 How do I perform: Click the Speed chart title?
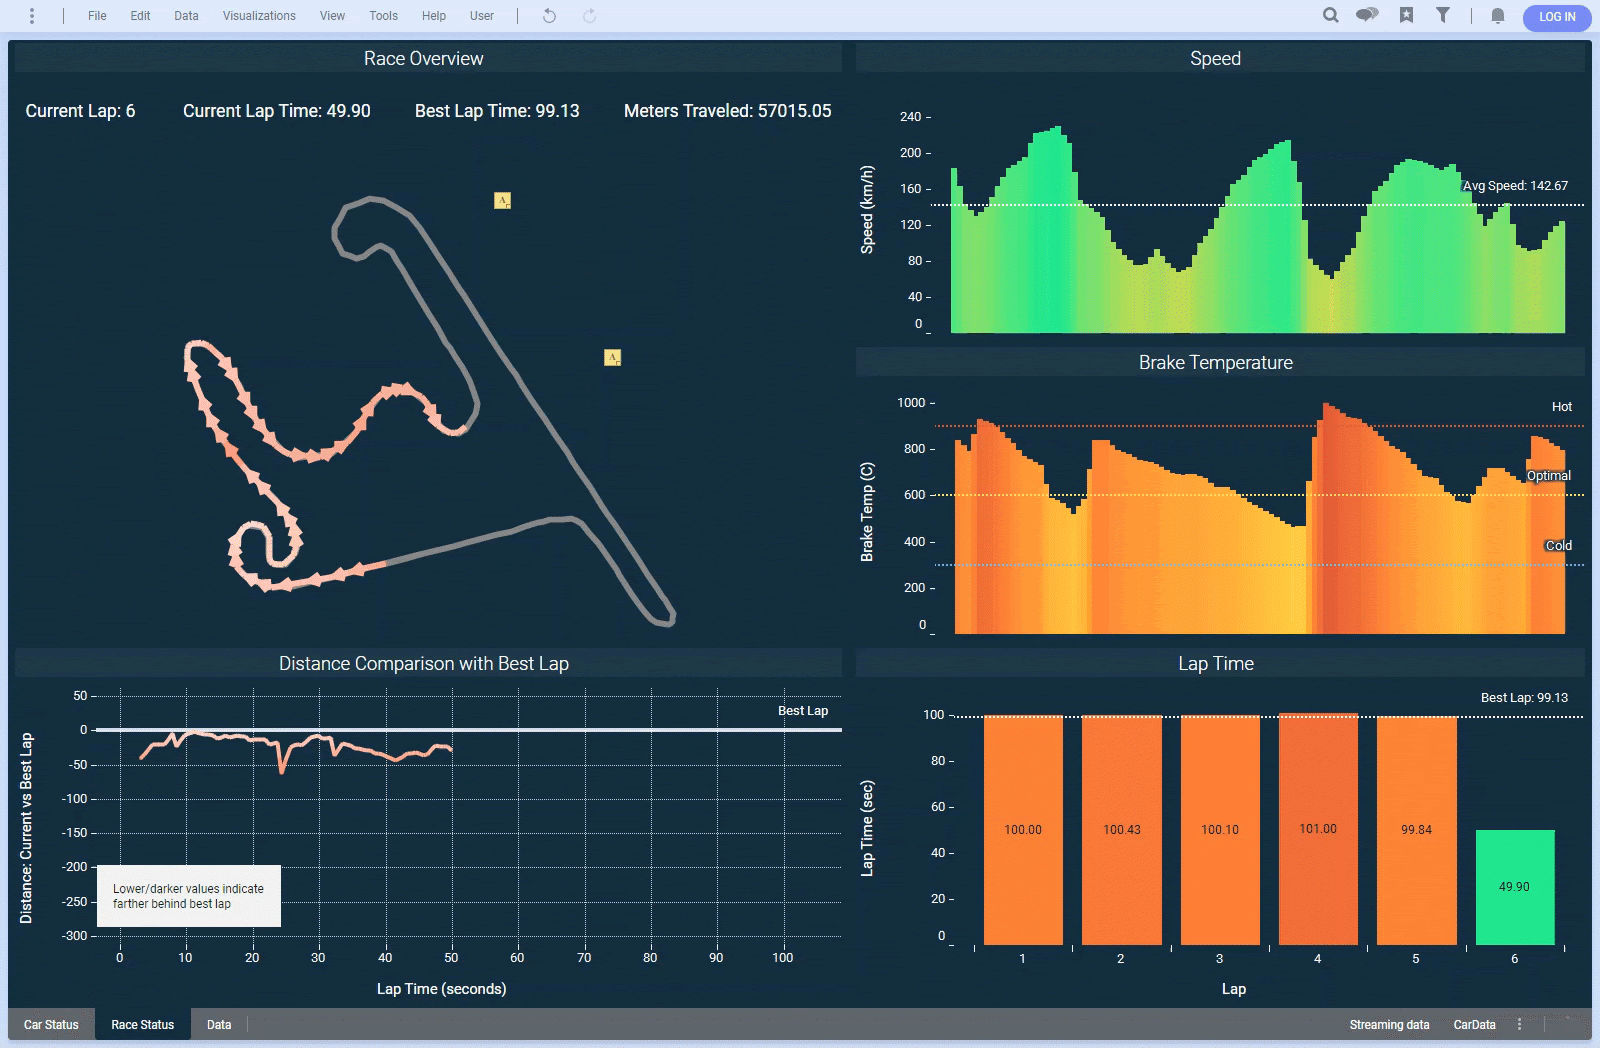click(1215, 59)
